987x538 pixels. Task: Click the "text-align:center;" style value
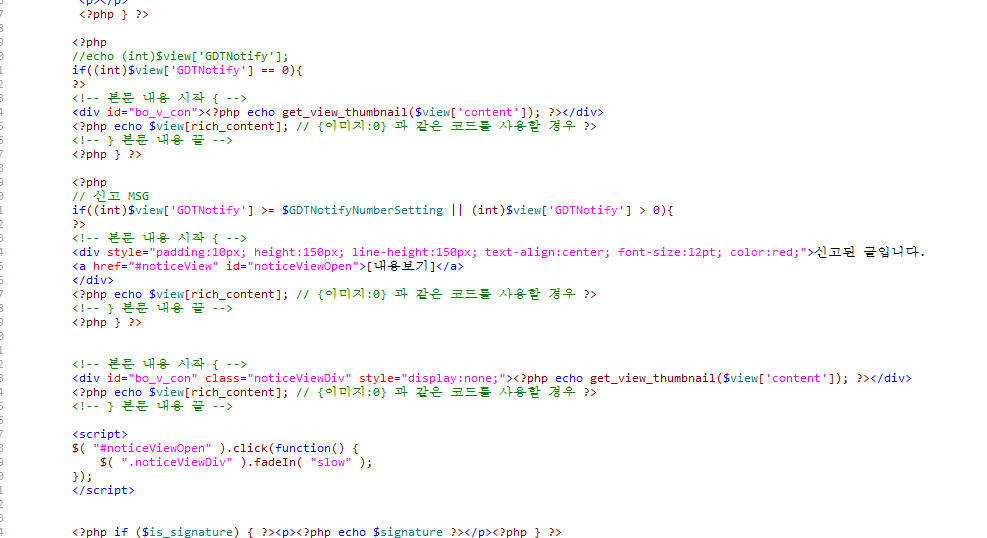(547, 252)
